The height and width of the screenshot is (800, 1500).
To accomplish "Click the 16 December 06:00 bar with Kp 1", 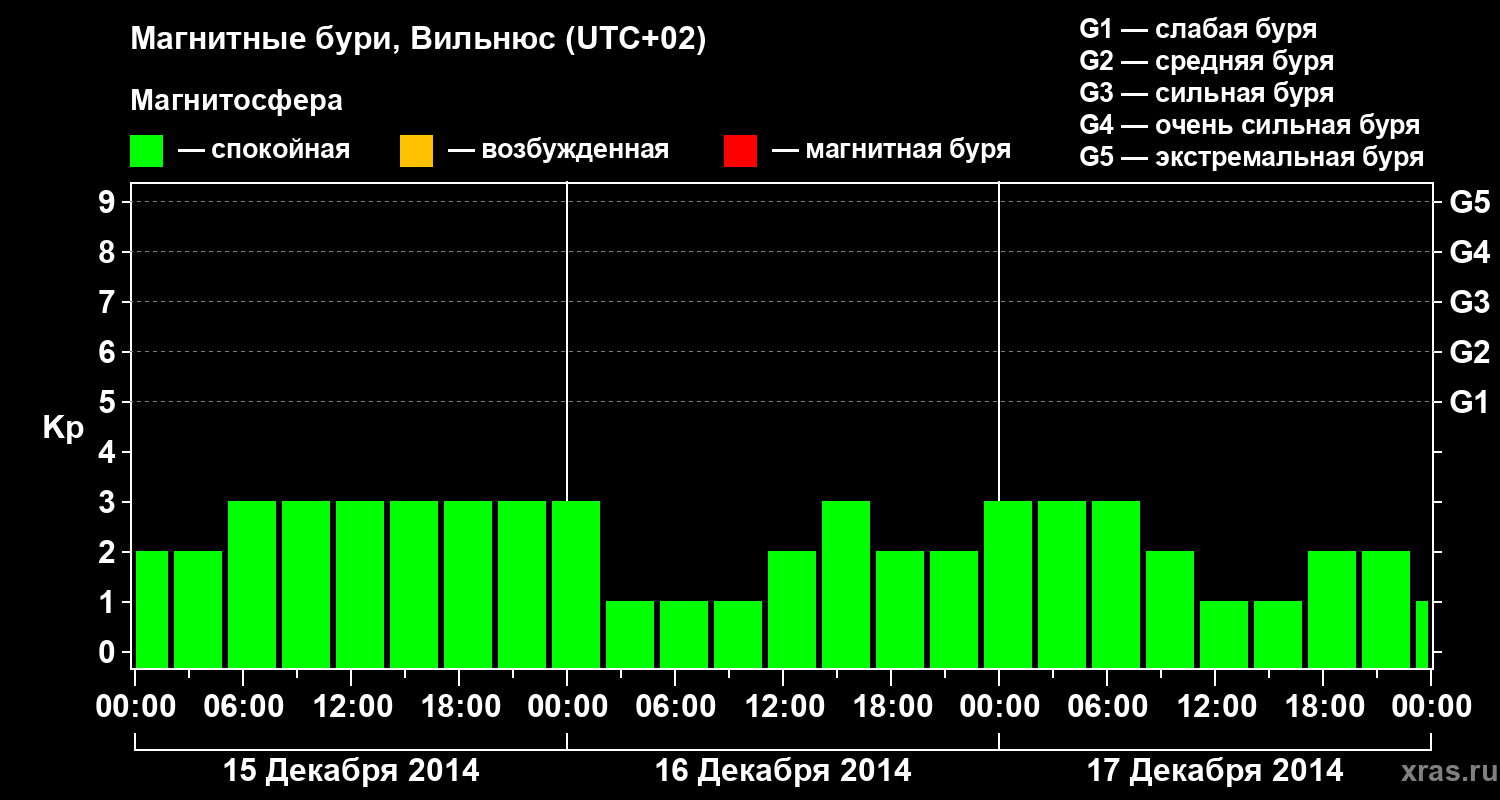I will pyautogui.click(x=684, y=634).
